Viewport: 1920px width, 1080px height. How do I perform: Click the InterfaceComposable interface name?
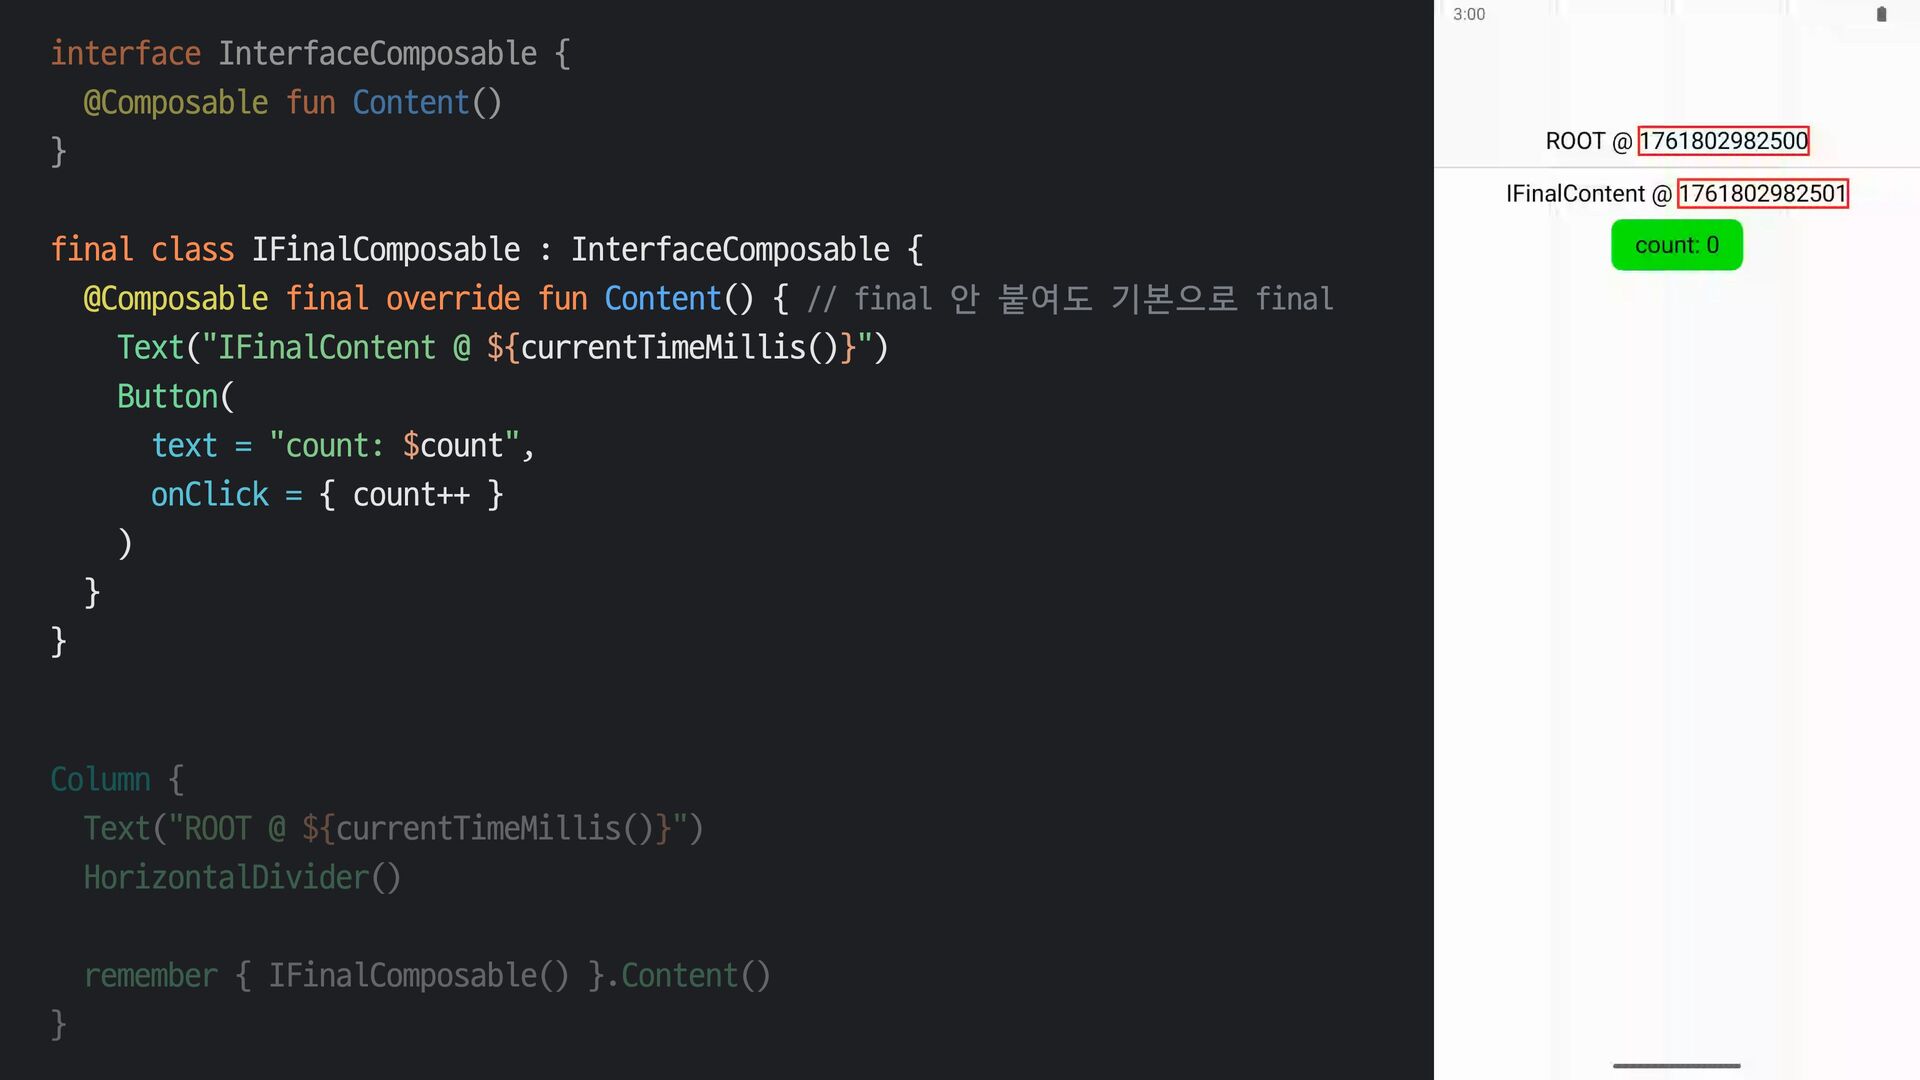point(377,53)
